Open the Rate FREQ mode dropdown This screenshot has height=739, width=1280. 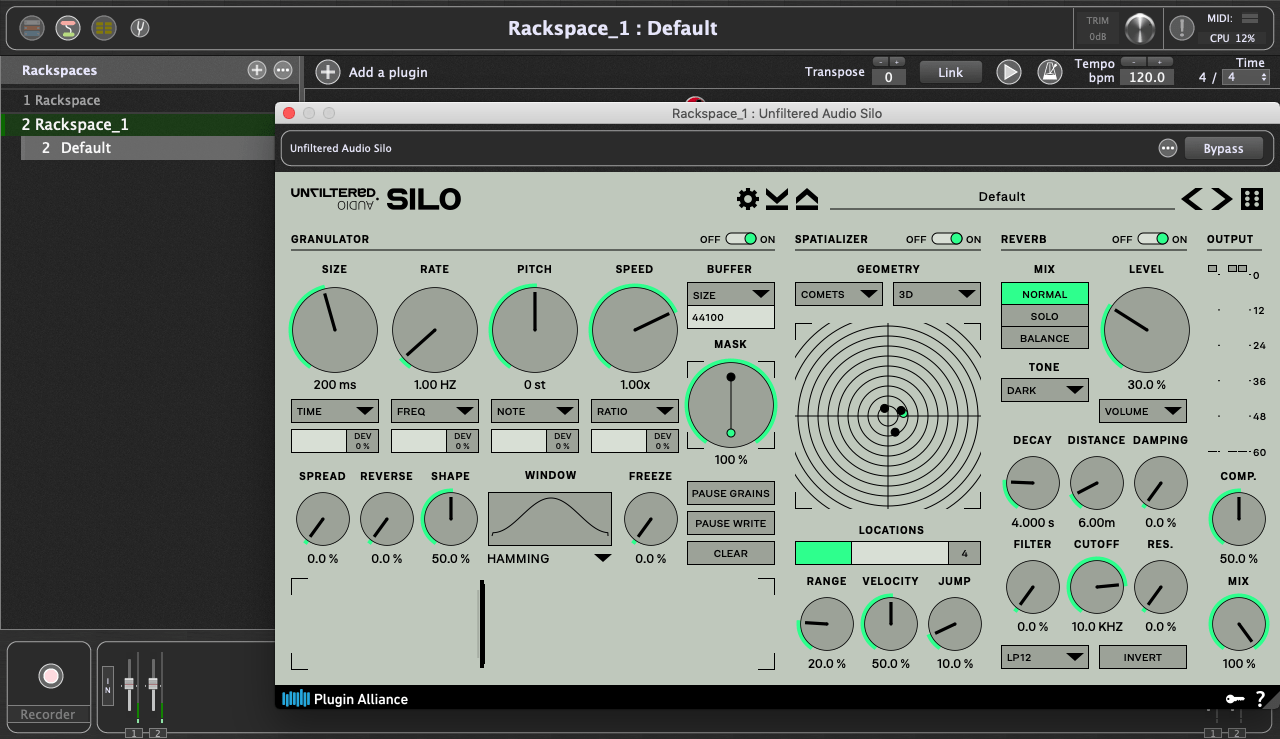[435, 411]
